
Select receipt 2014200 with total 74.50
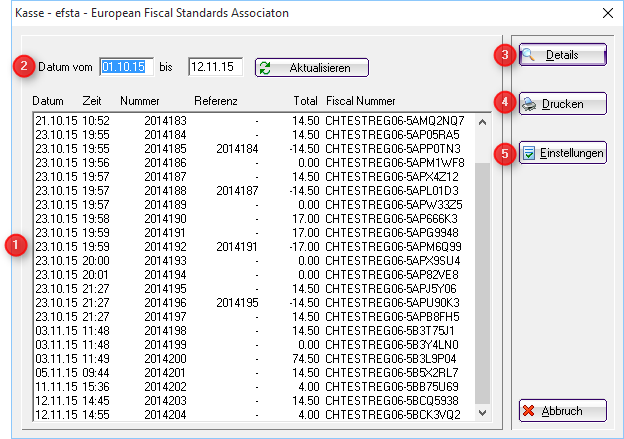point(250,357)
